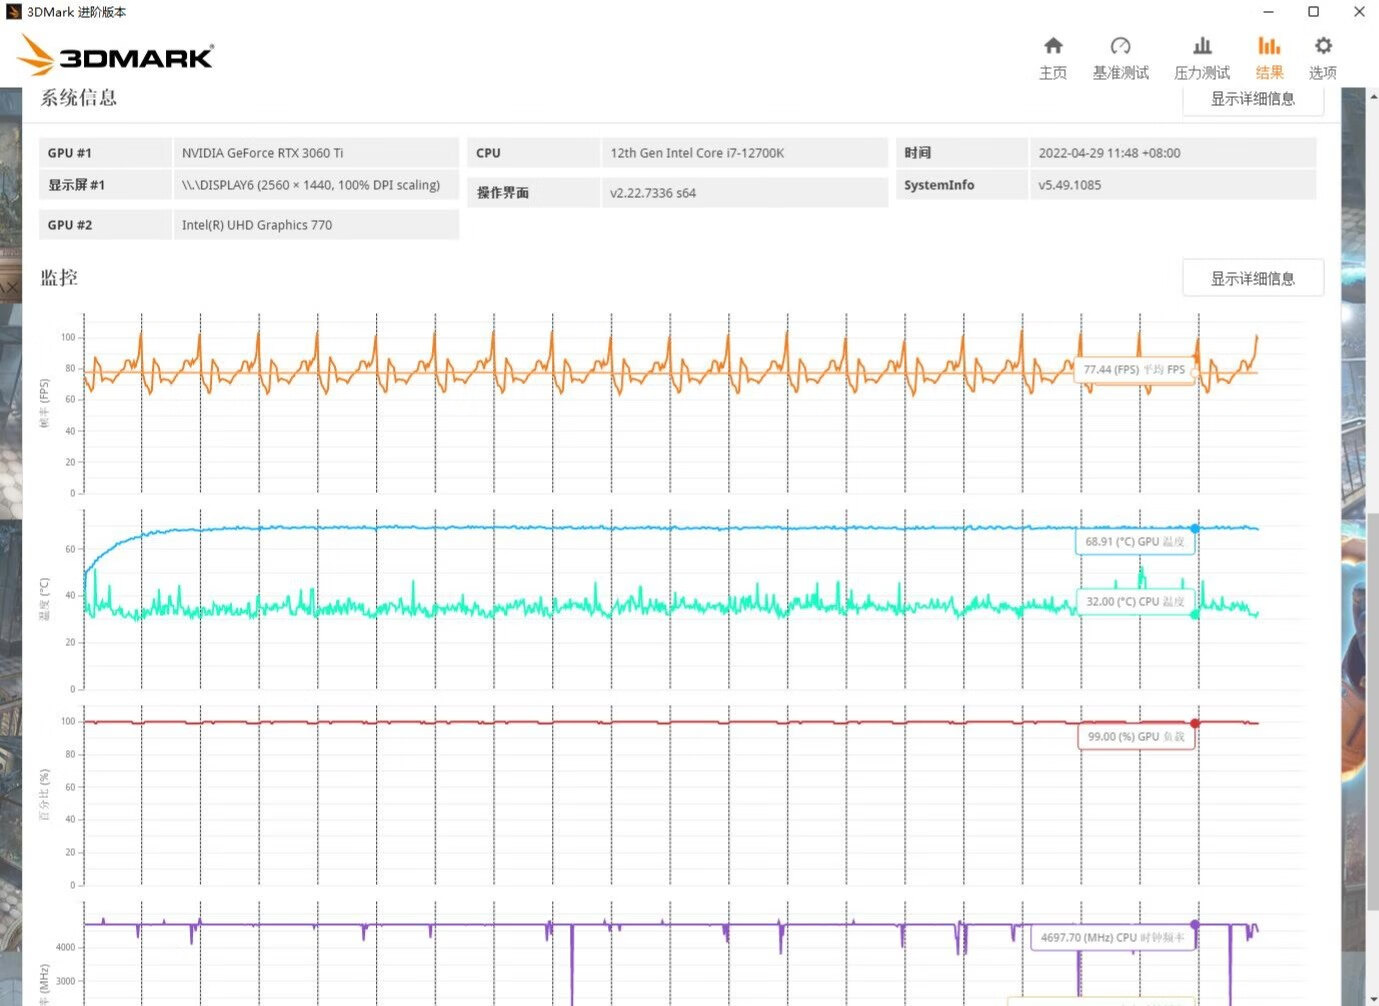1379x1006 pixels.
Task: Click the 4697.70 MHz CPU clock label
Action: click(x=1112, y=938)
